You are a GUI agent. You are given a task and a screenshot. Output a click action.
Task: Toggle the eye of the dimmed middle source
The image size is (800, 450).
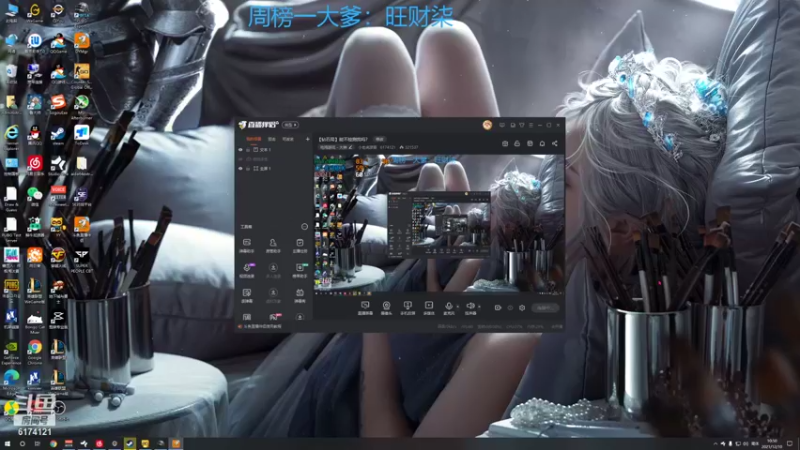[241, 159]
